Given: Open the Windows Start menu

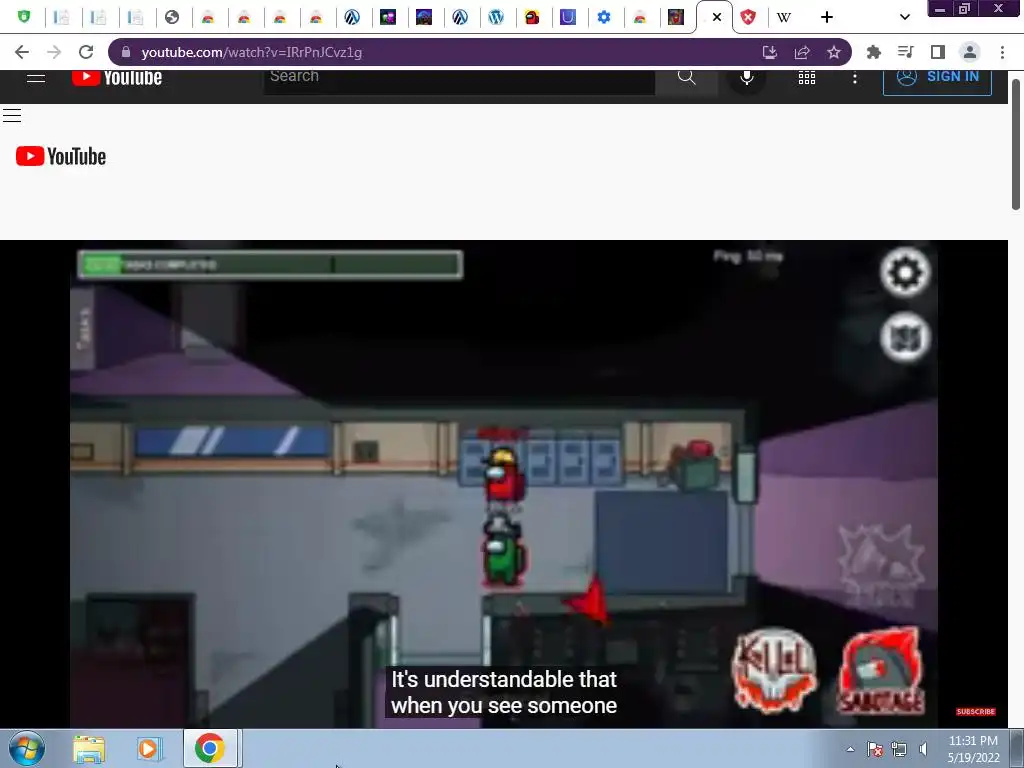Looking at the screenshot, I should click(27, 748).
